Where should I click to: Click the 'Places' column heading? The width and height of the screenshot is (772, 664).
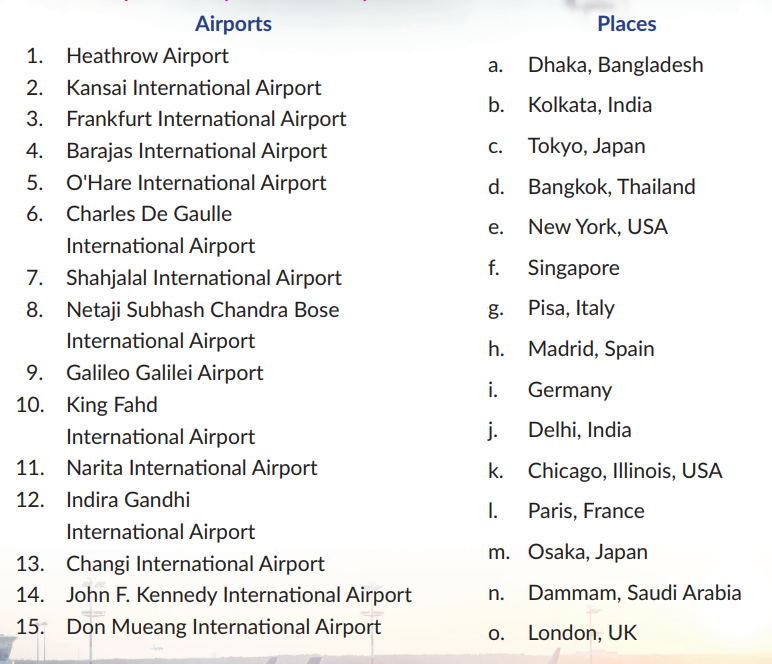[627, 24]
